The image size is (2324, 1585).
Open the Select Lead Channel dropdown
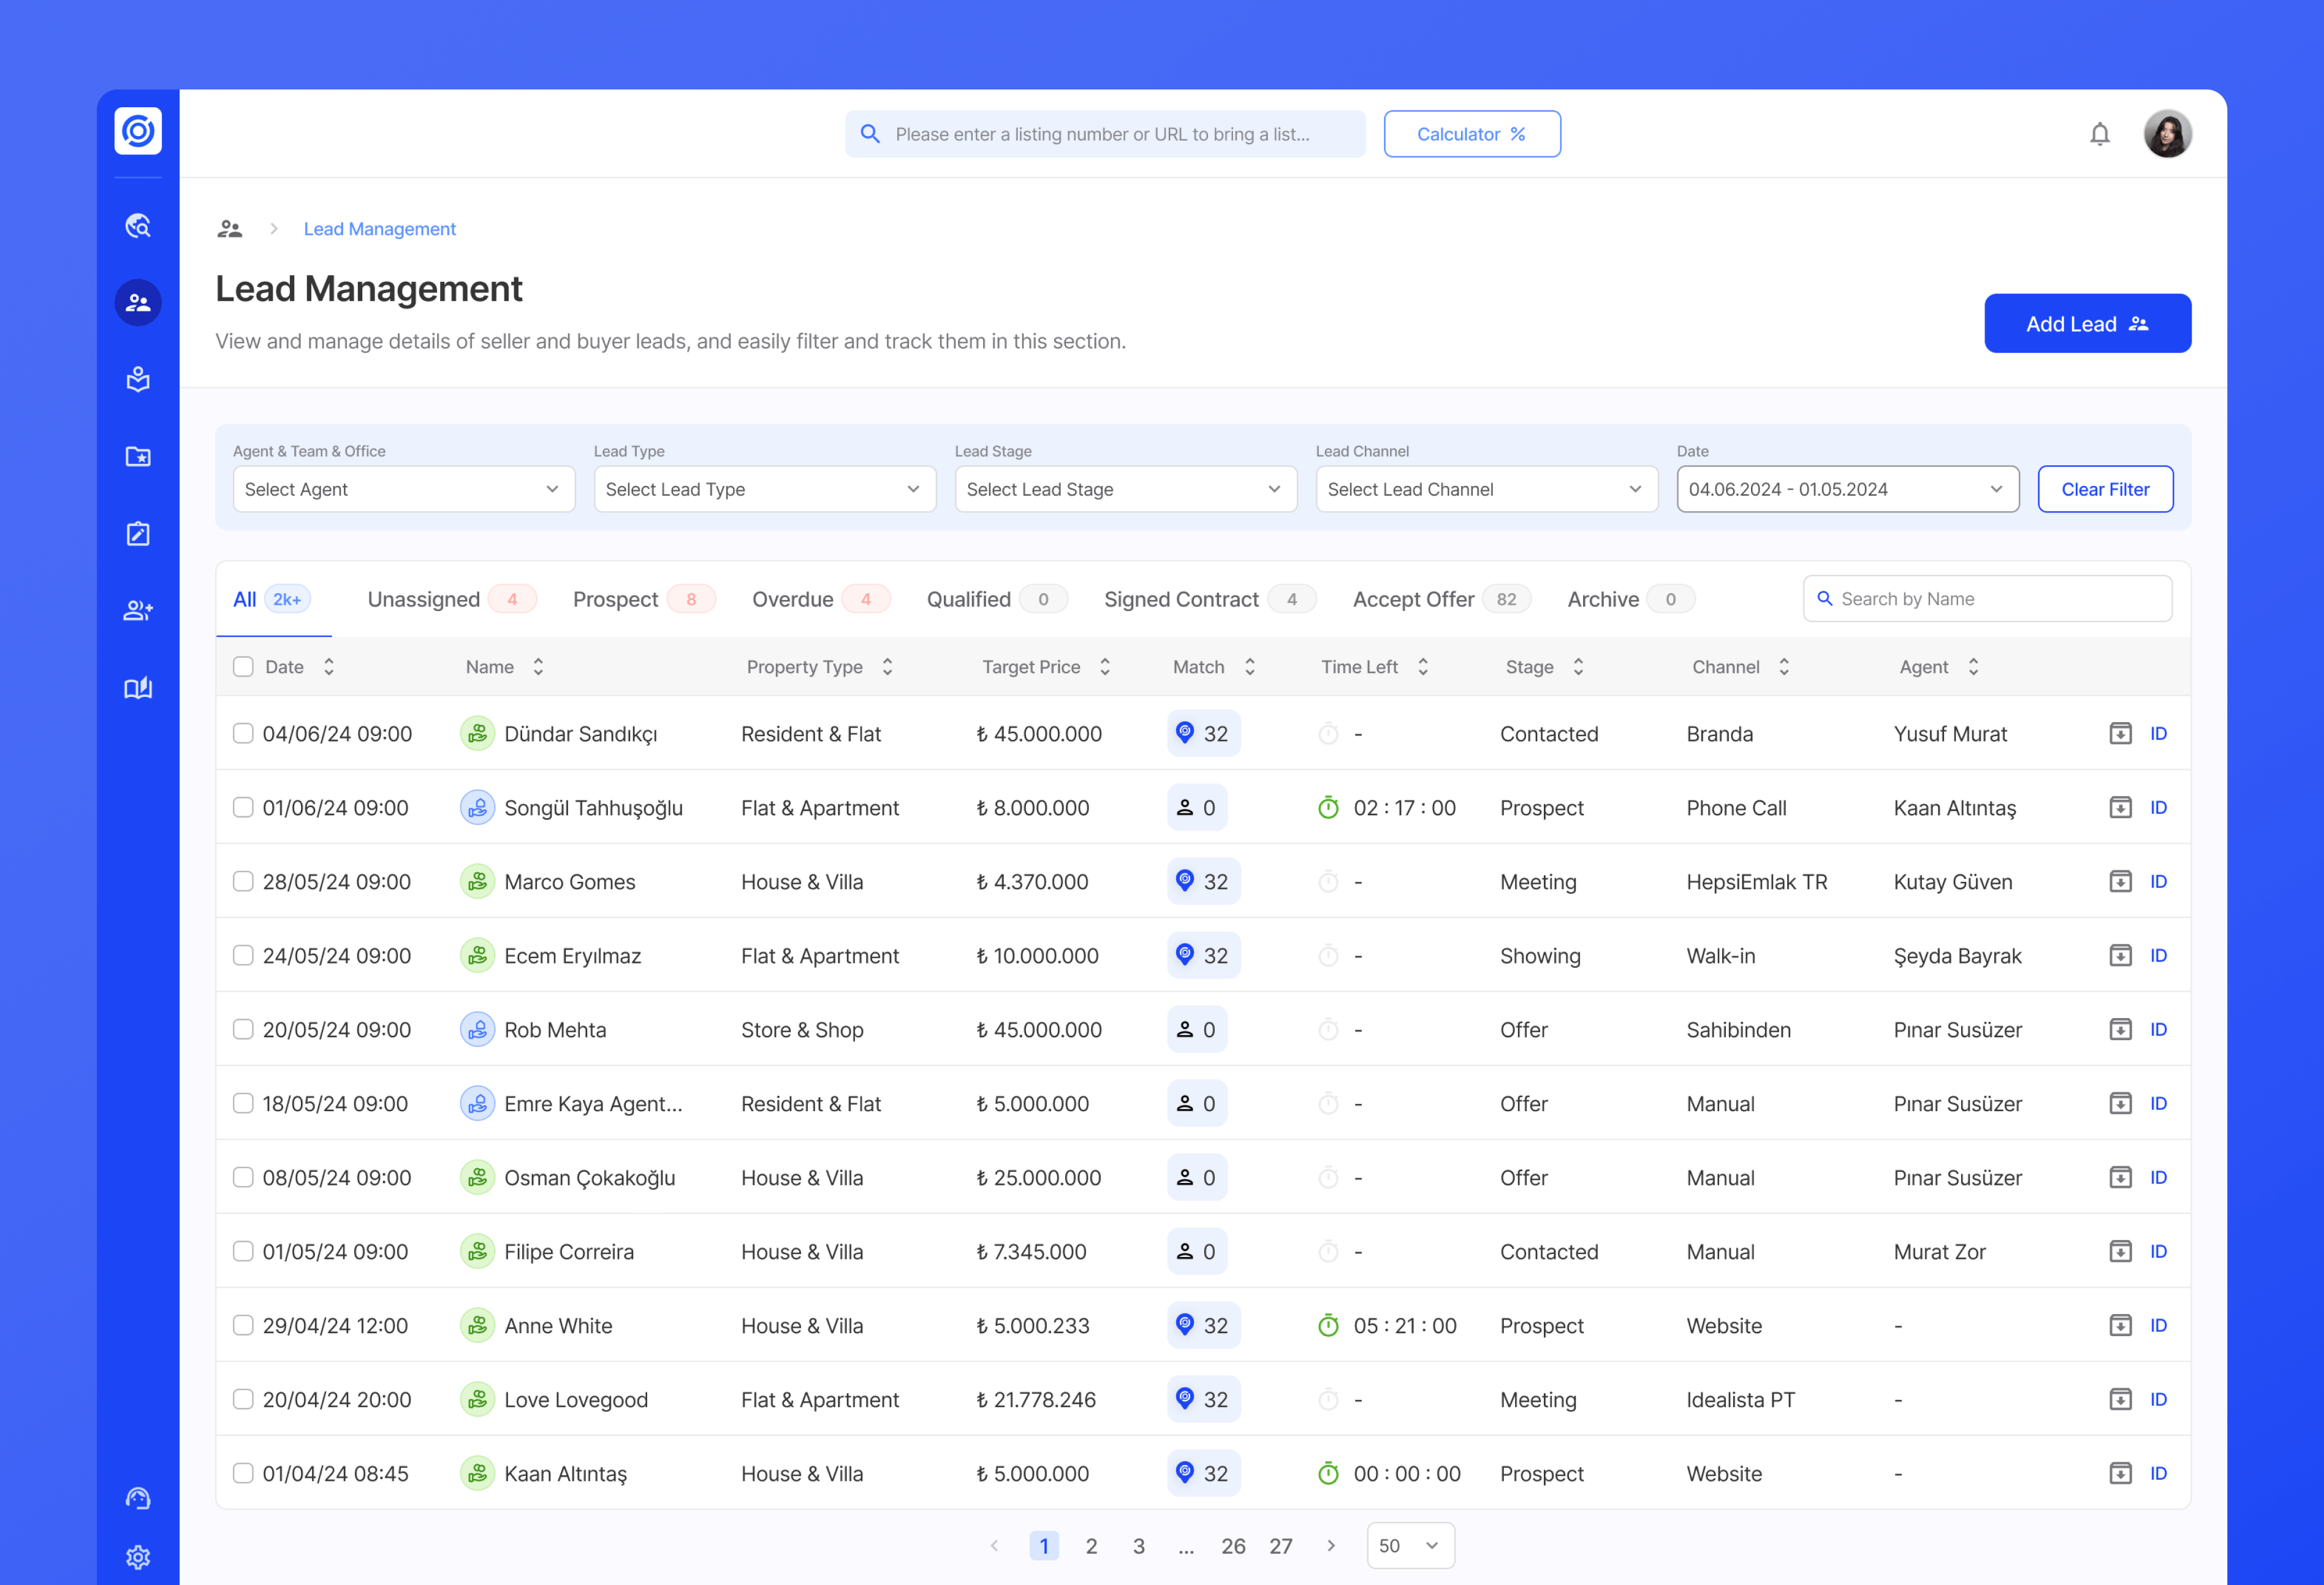1487,489
